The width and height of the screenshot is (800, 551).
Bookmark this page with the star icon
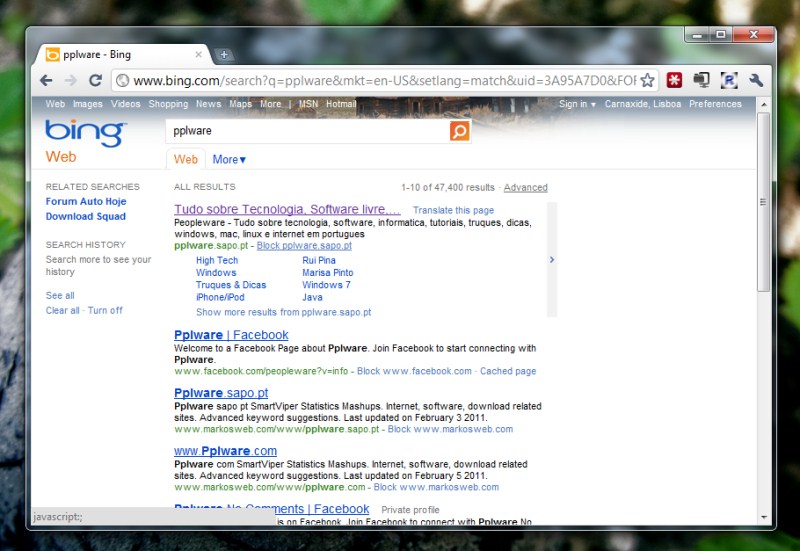click(x=647, y=80)
